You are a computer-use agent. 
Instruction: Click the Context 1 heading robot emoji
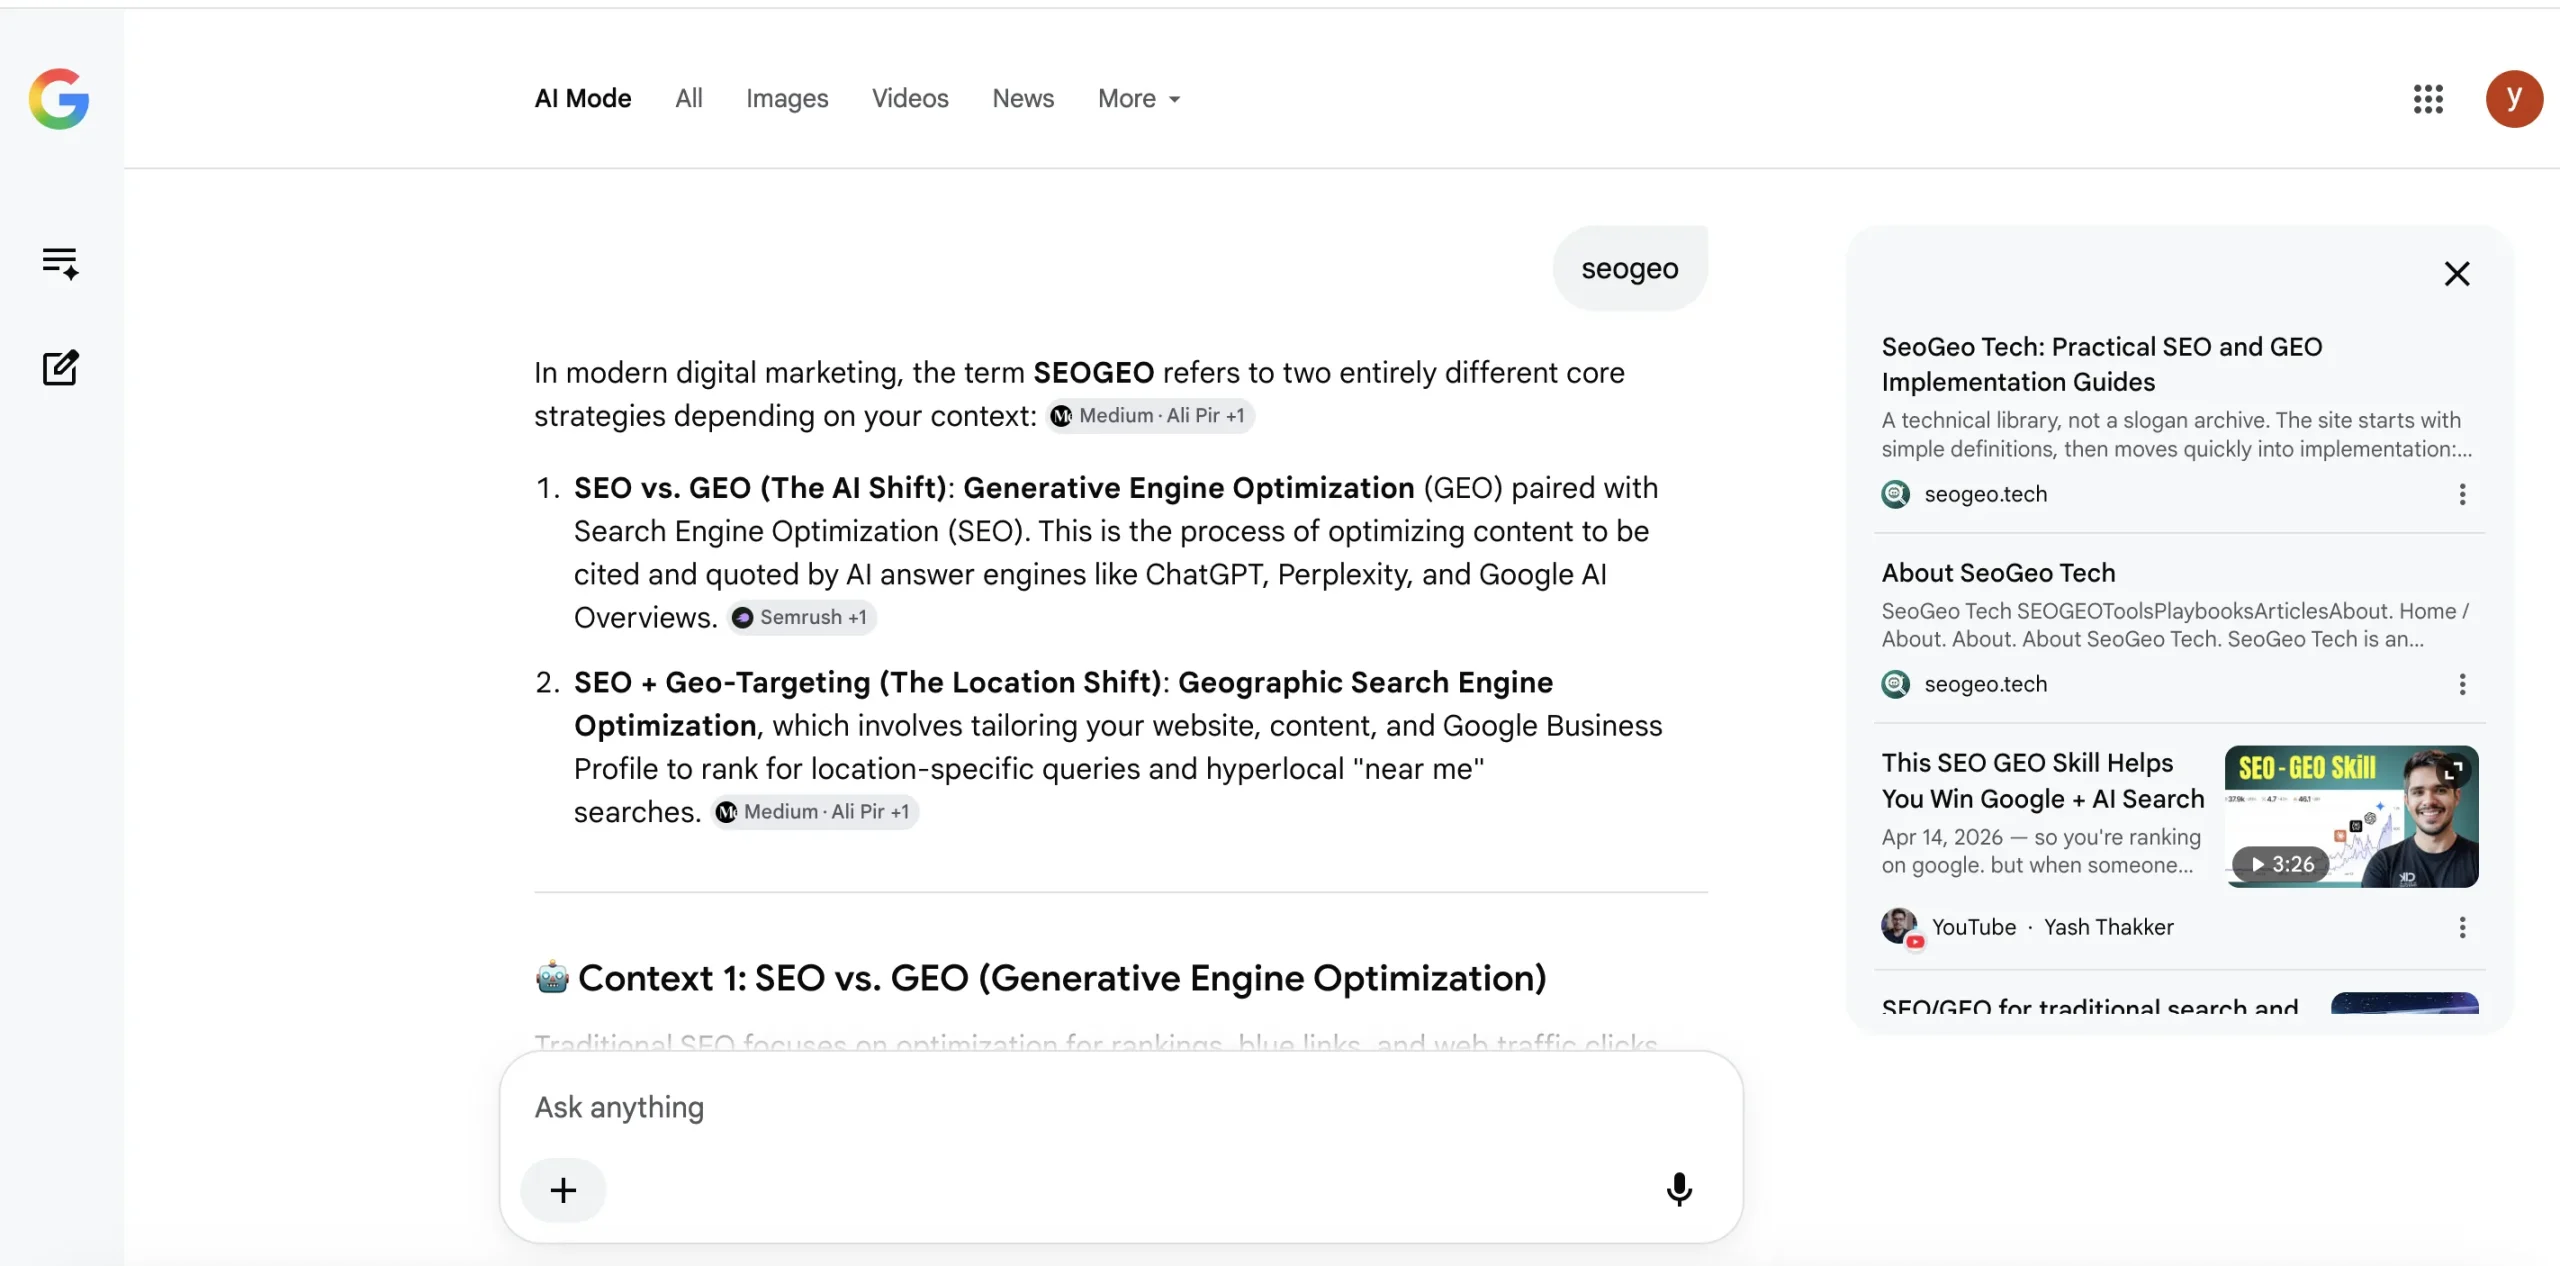(x=552, y=977)
